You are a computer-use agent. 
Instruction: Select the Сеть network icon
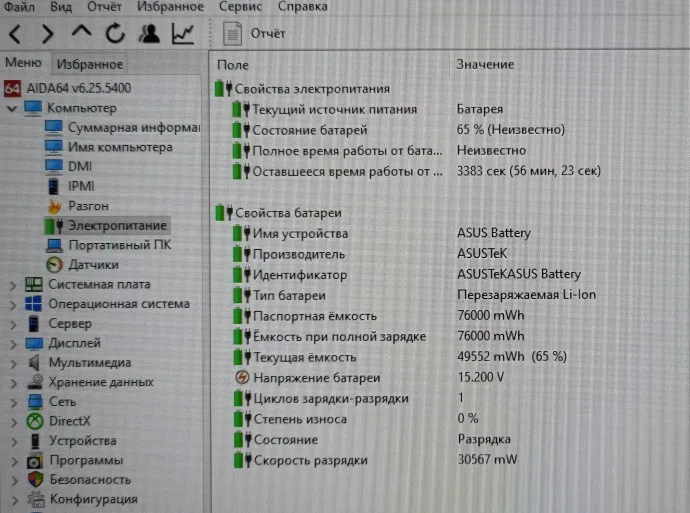(35, 401)
